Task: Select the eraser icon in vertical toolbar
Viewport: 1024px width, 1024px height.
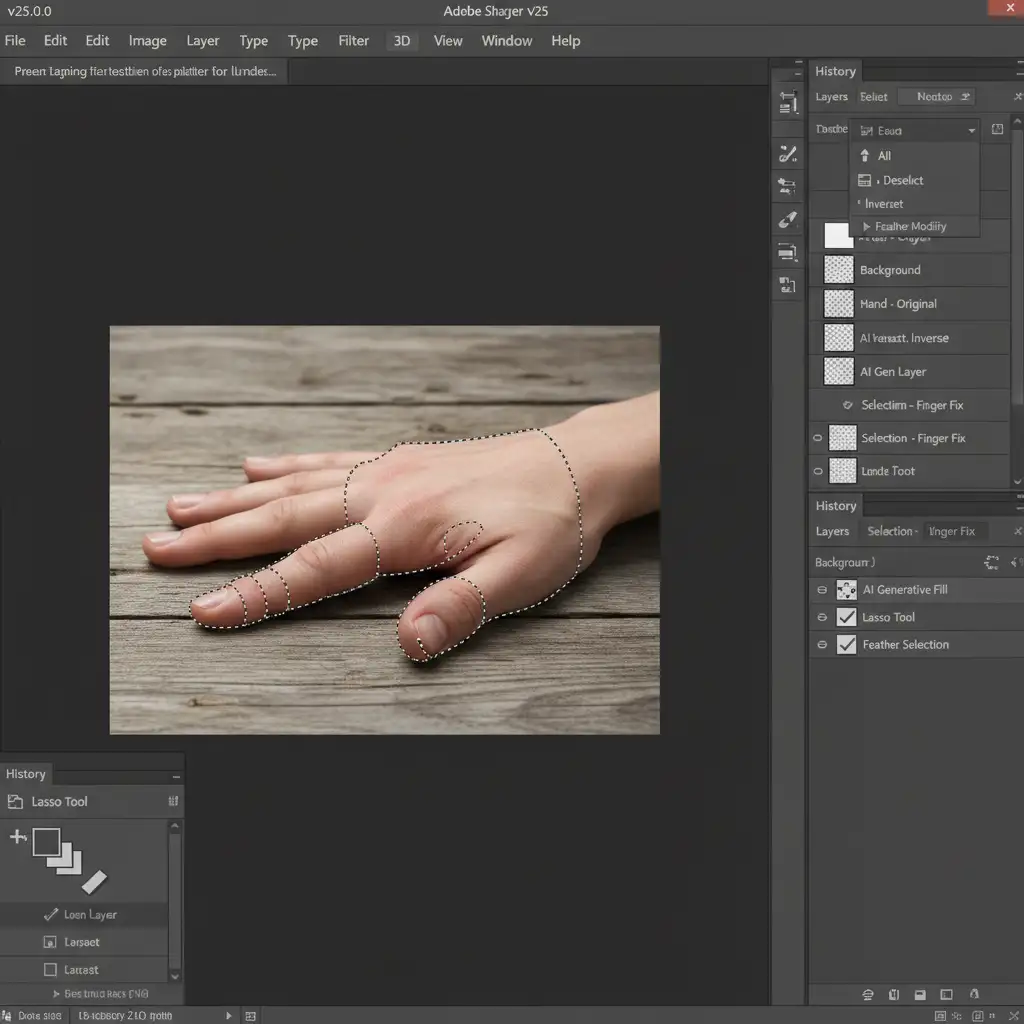Action: 788,219
